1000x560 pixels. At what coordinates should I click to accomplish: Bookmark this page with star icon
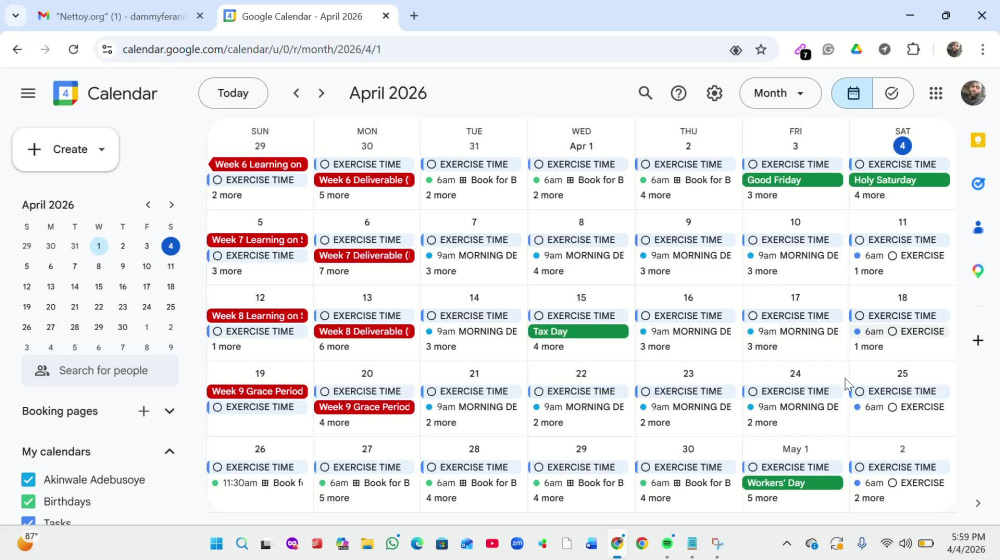coord(761,50)
